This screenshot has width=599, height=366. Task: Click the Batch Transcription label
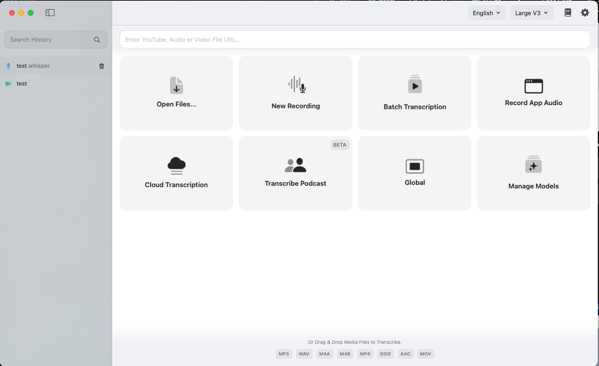(x=415, y=107)
